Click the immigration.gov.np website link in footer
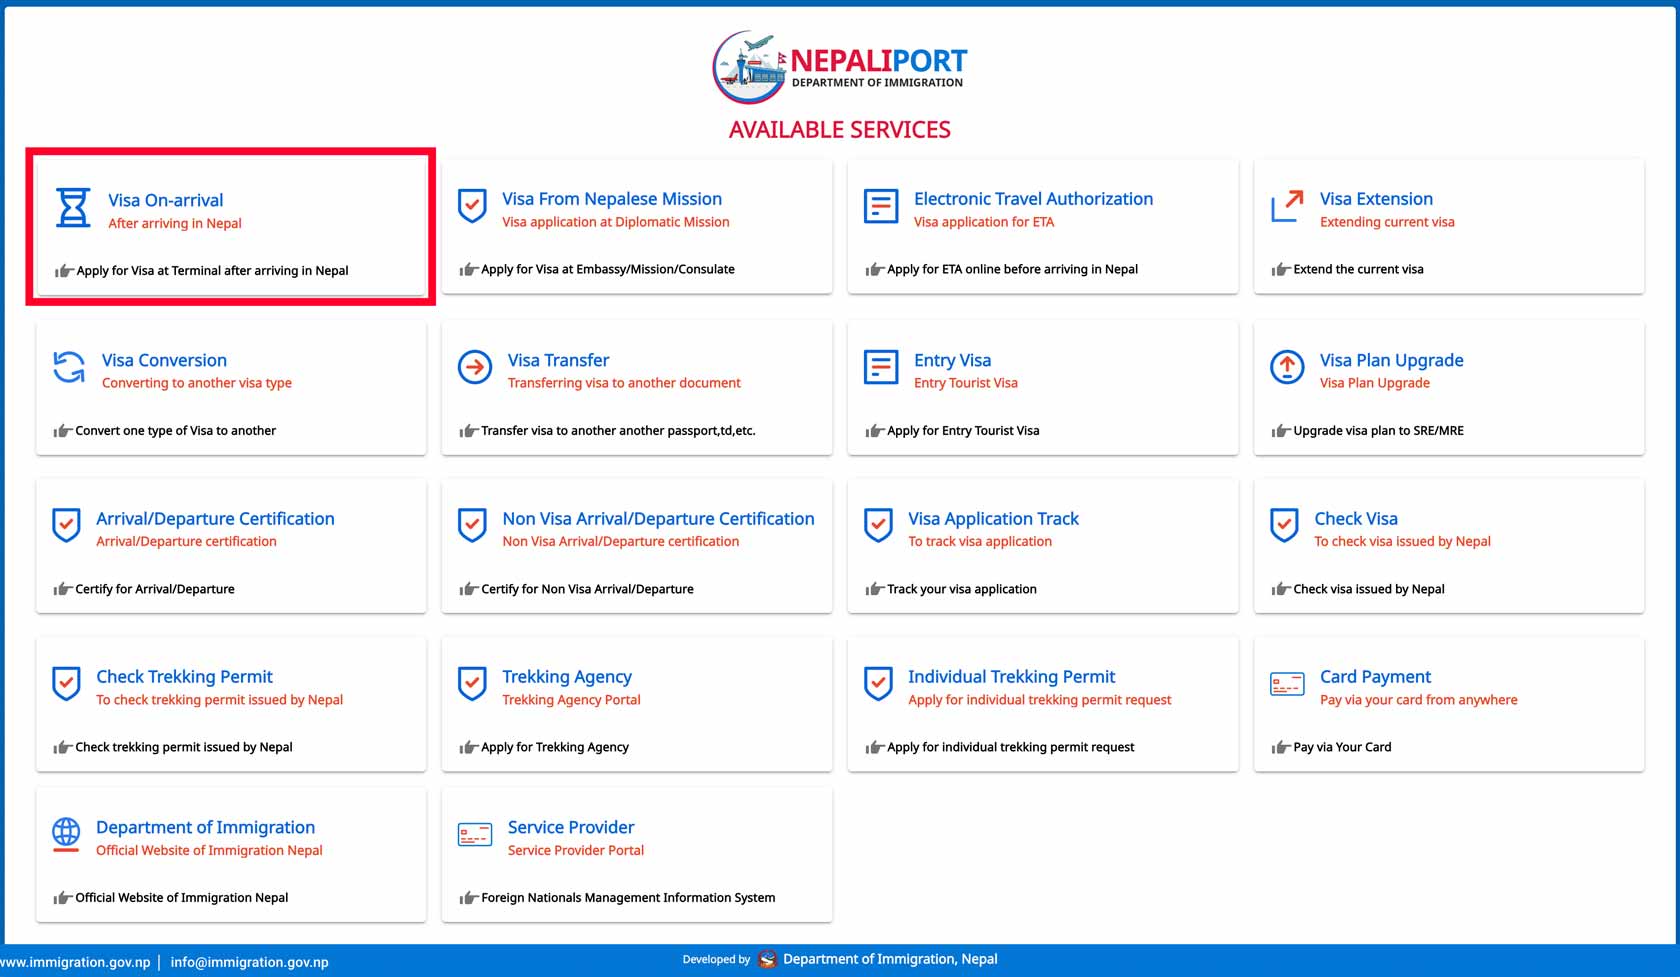Viewport: 1680px width, 977px height. 75,962
